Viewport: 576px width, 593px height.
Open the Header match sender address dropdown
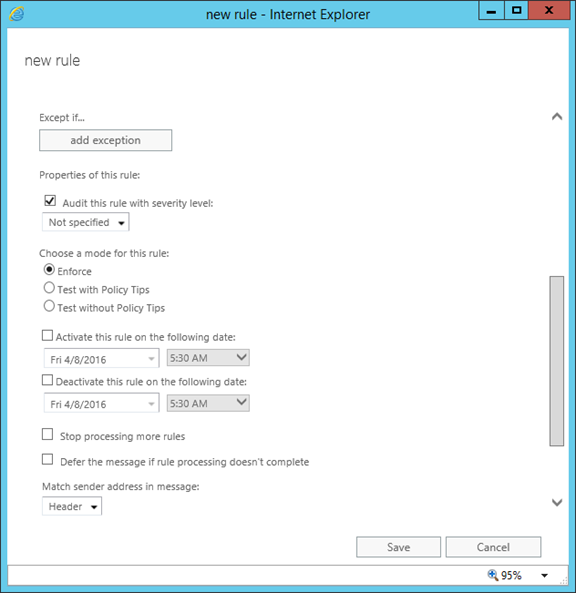[x=72, y=506]
